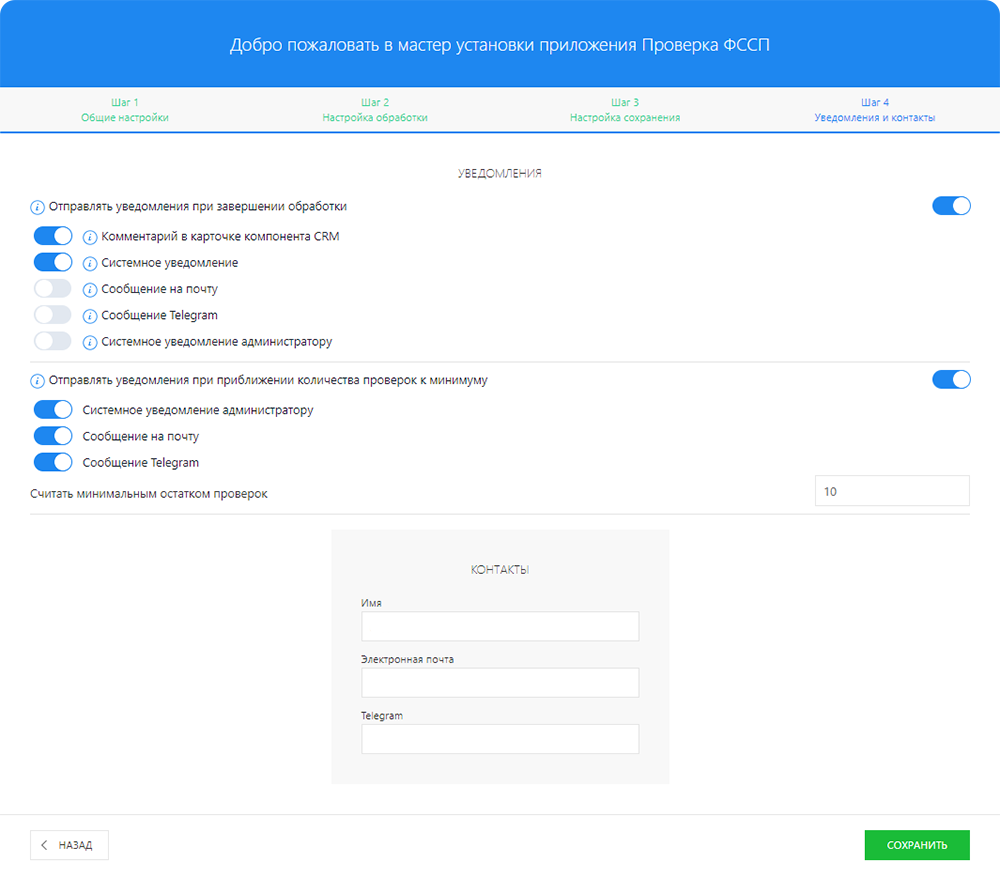
Task: Click info icon next to upper Сообщение на почту
Action: point(90,289)
